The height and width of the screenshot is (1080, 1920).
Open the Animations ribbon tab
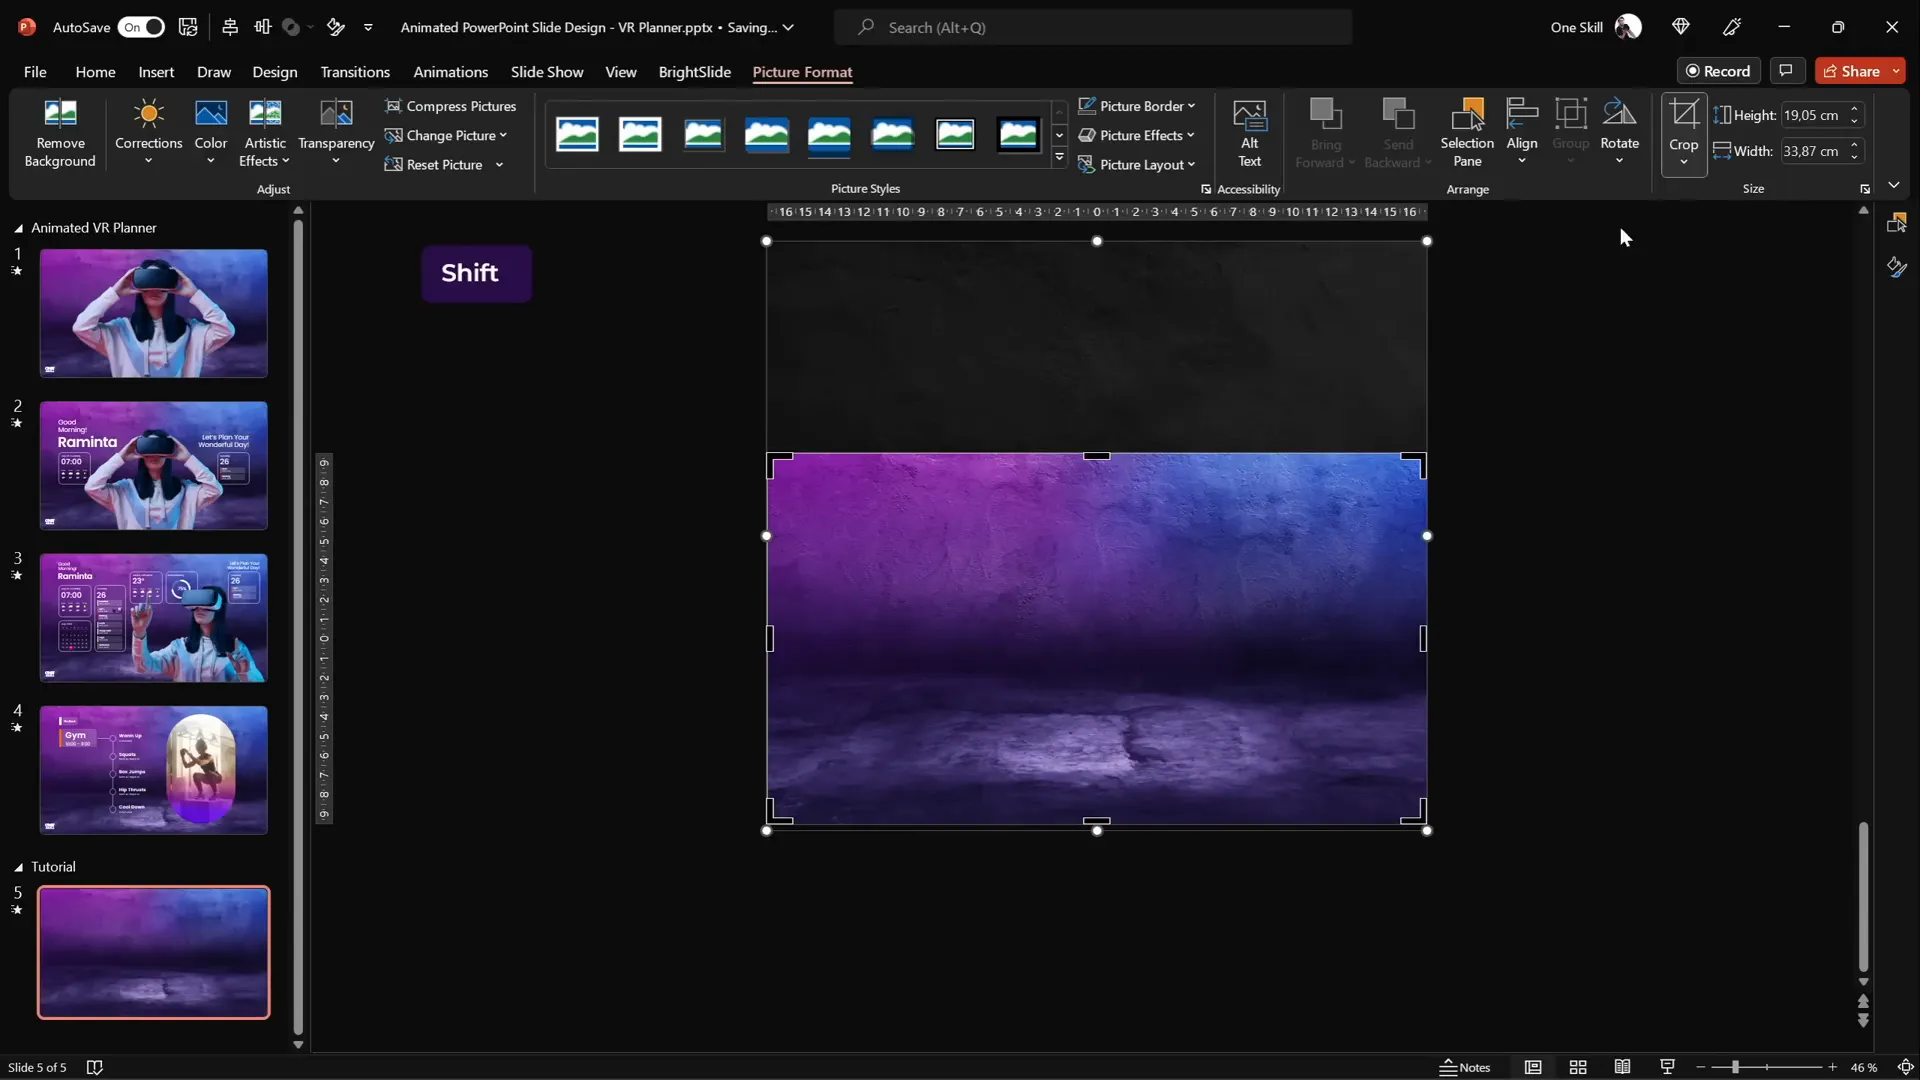(x=451, y=72)
